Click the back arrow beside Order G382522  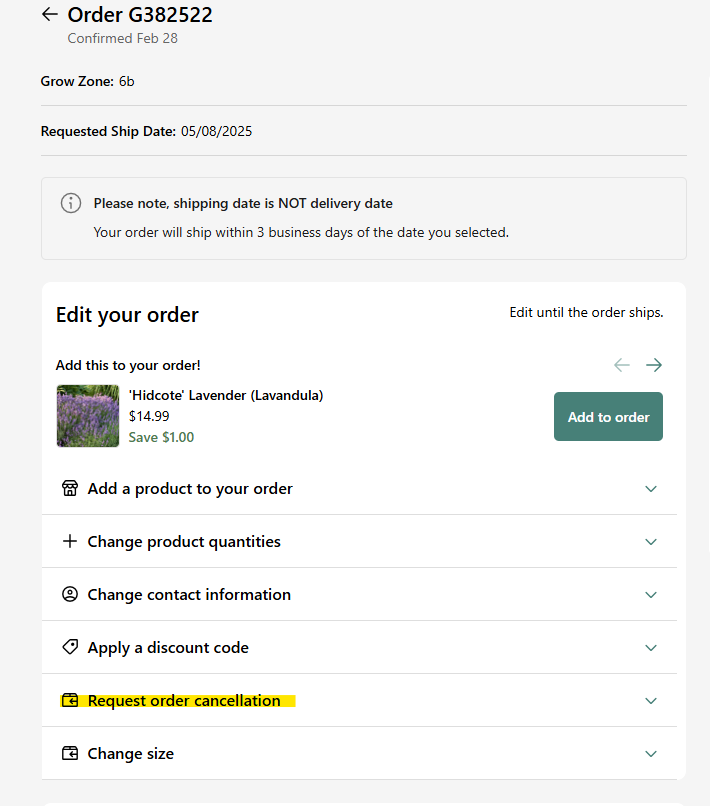coord(49,14)
